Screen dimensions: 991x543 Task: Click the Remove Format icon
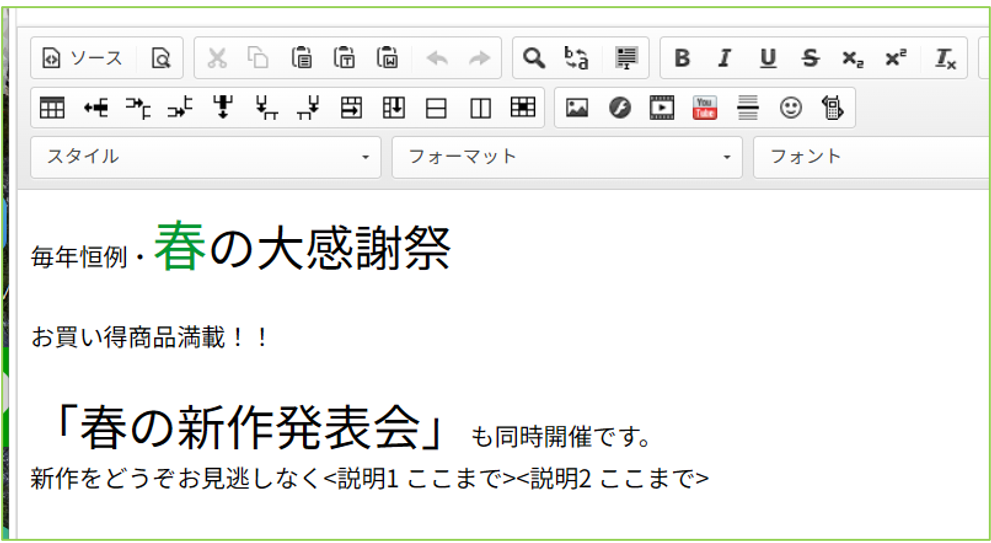coord(946,58)
